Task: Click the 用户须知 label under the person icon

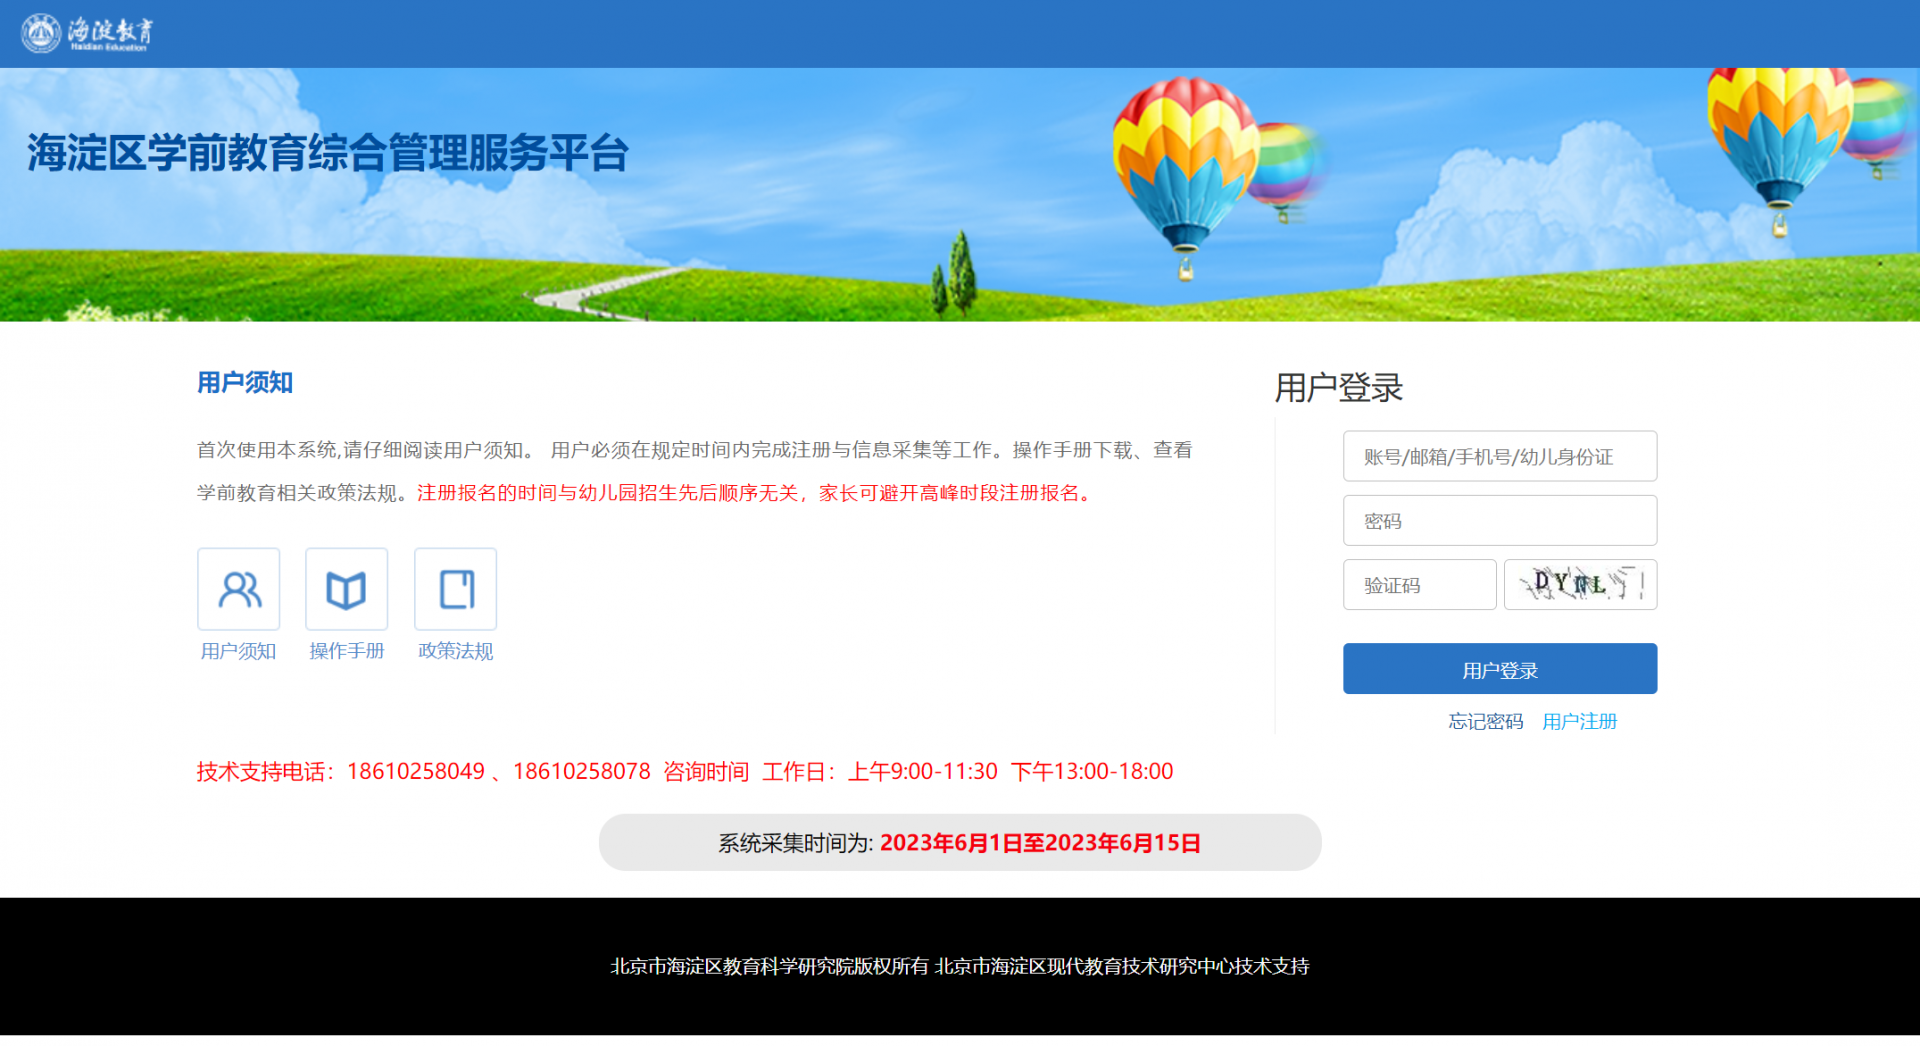Action: pyautogui.click(x=238, y=651)
